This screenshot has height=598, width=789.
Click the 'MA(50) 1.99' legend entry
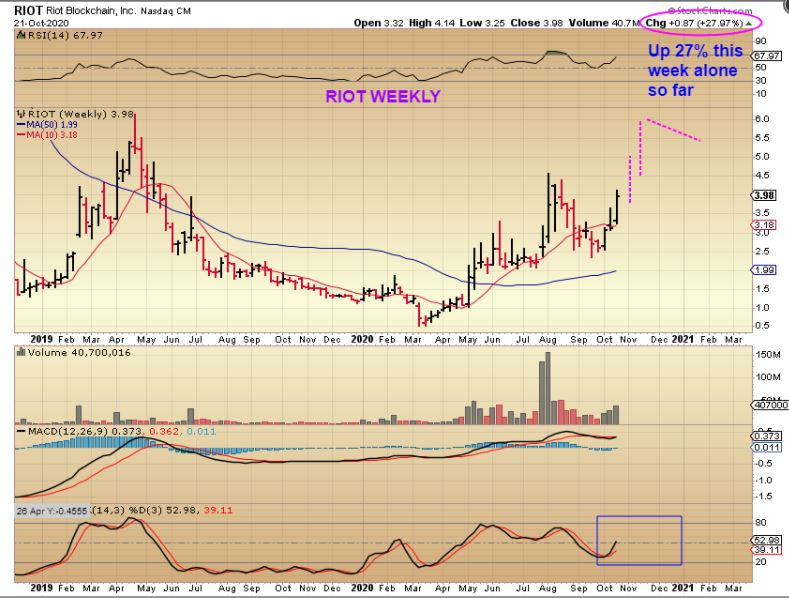tap(52, 125)
